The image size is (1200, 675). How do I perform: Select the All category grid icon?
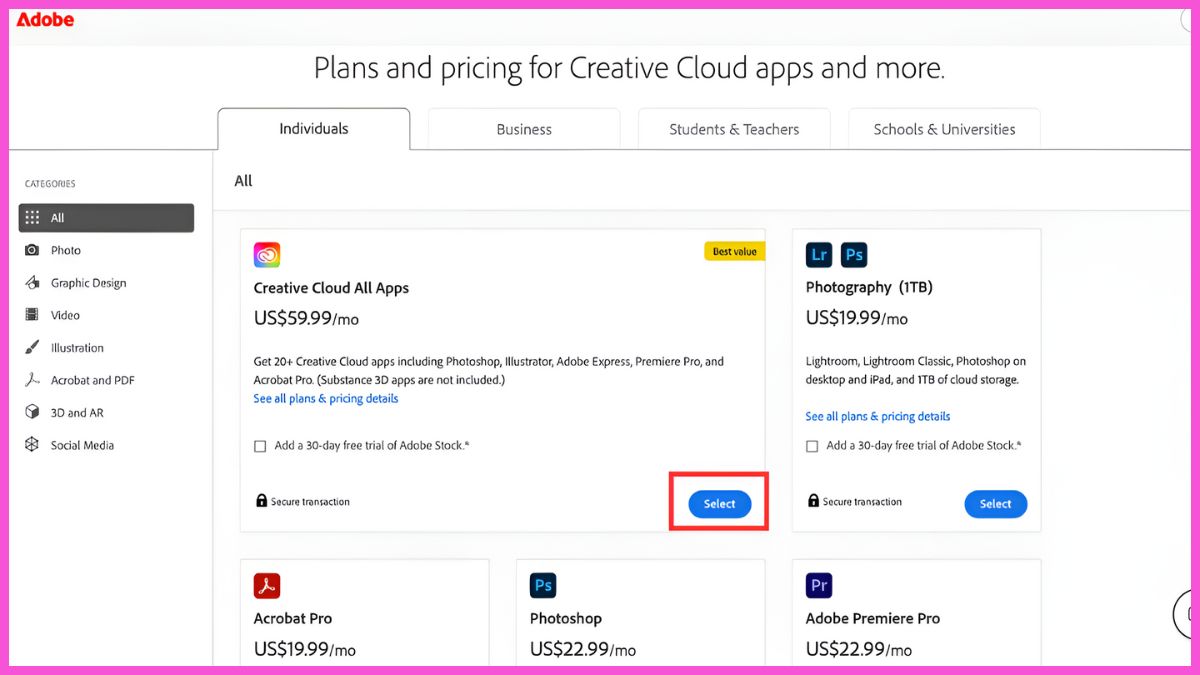(x=32, y=217)
